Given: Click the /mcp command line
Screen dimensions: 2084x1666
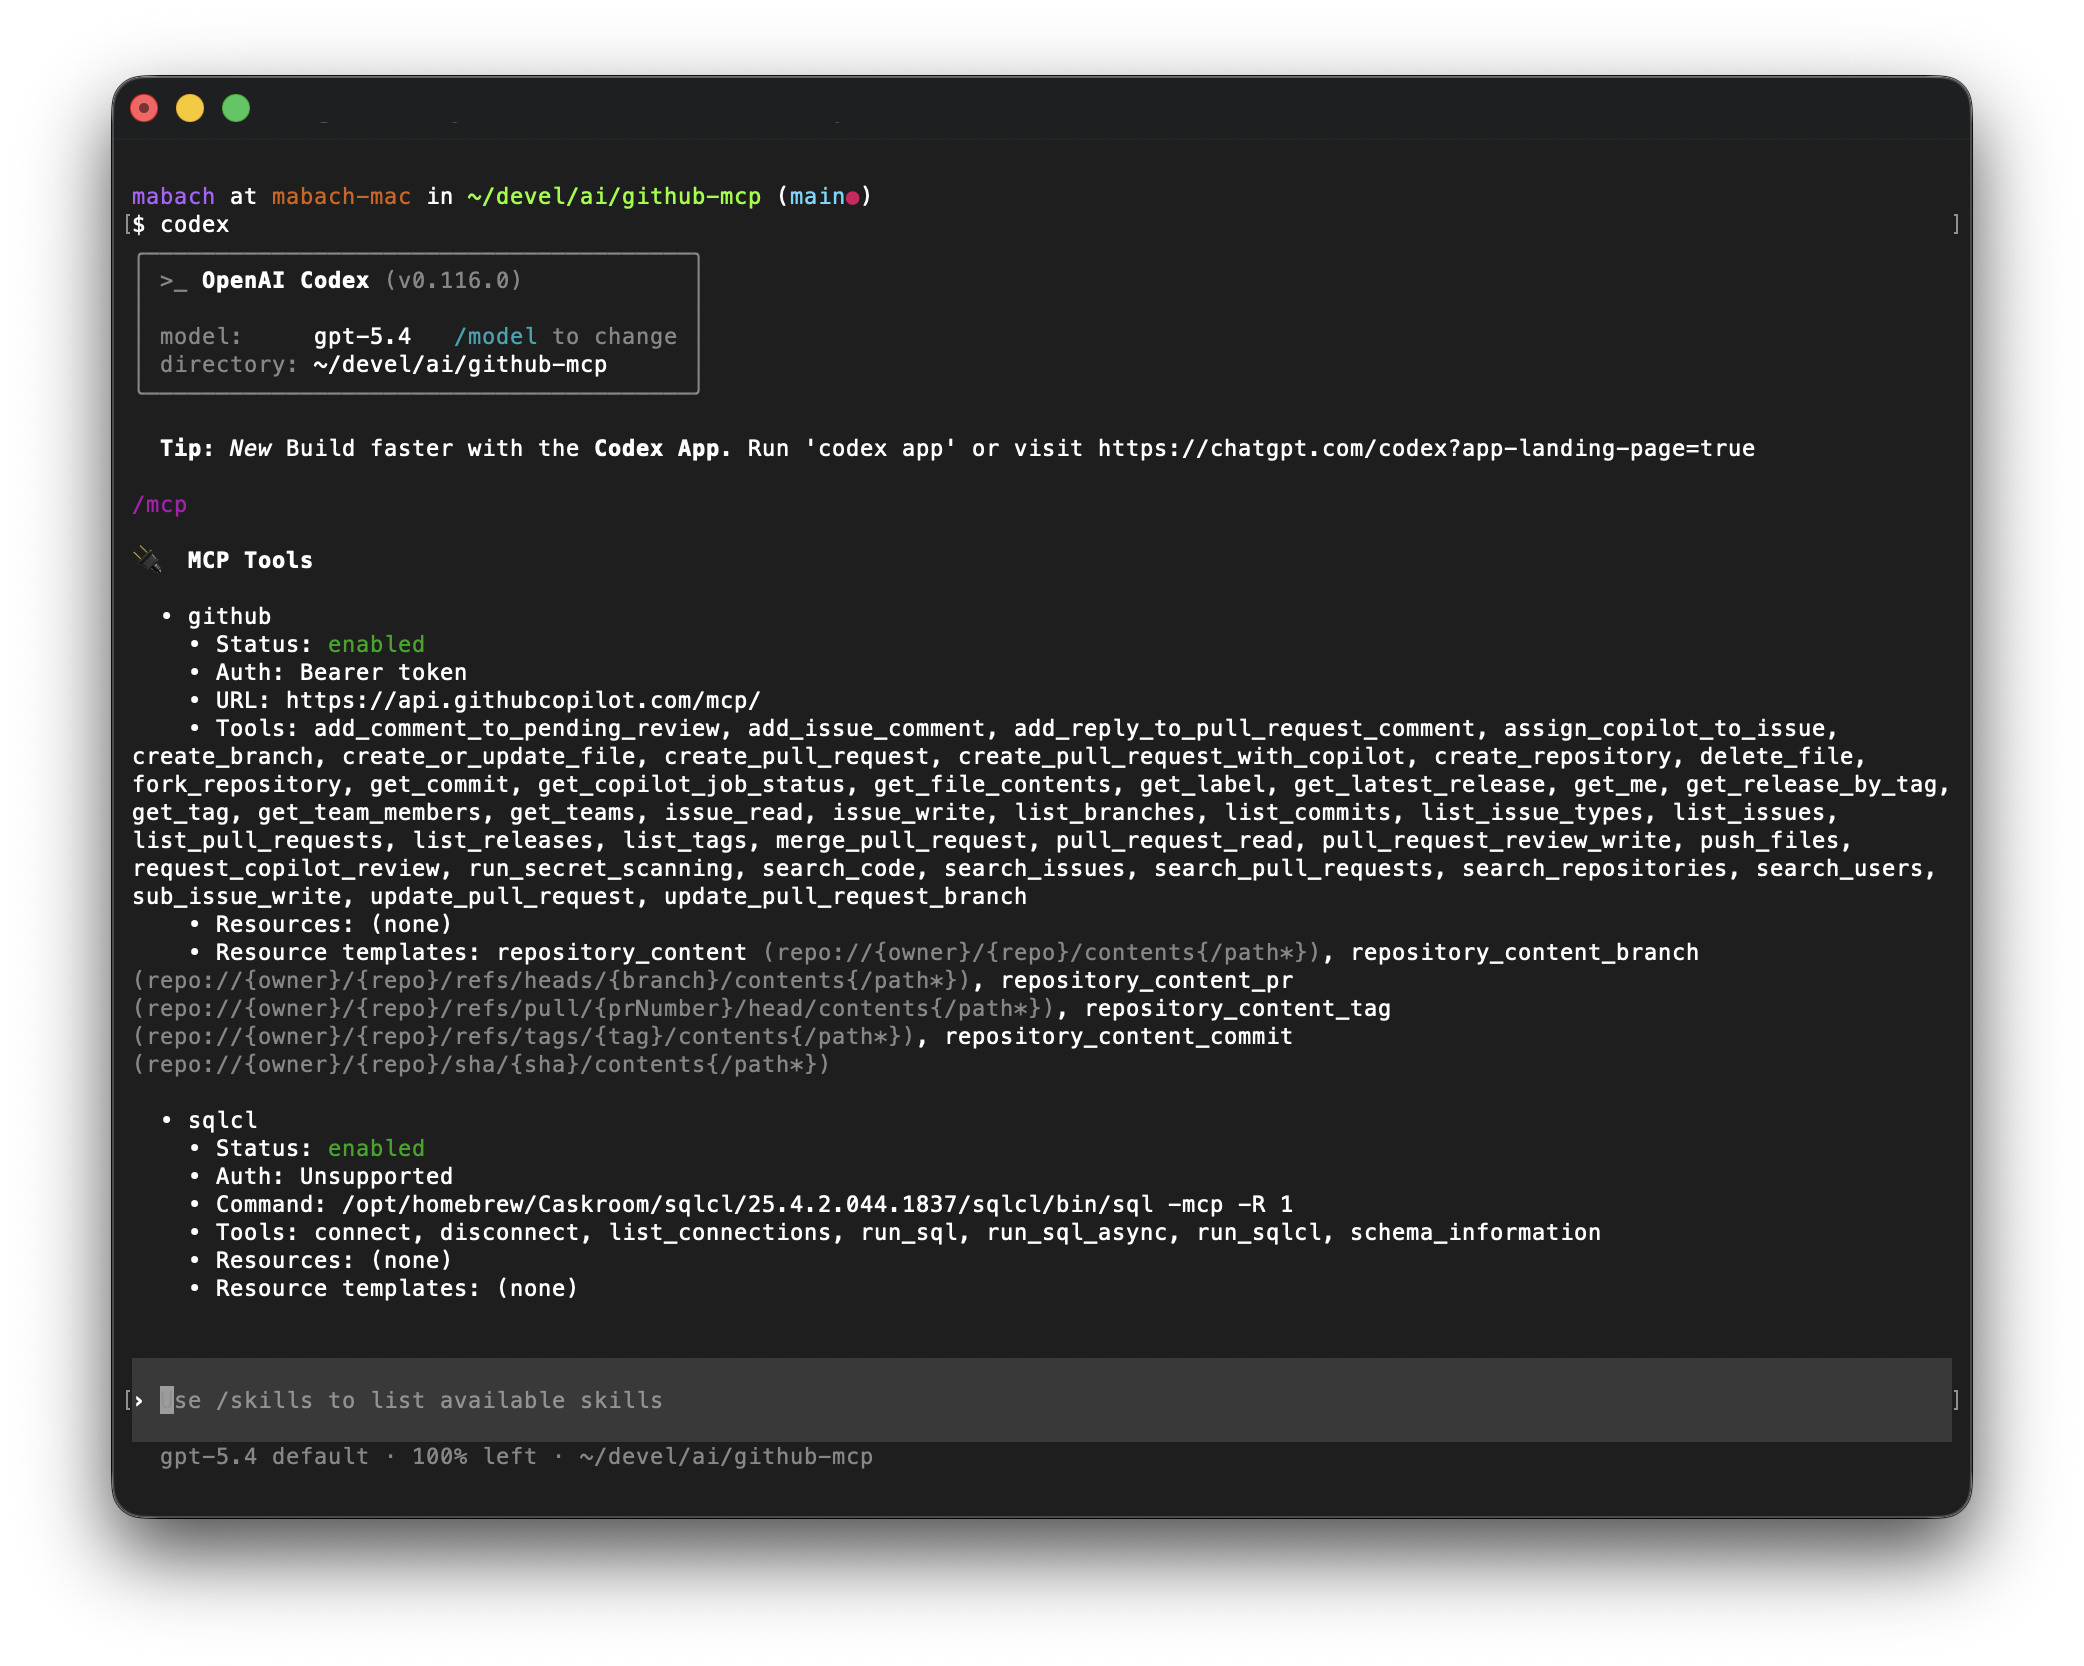Looking at the screenshot, I should 160,505.
